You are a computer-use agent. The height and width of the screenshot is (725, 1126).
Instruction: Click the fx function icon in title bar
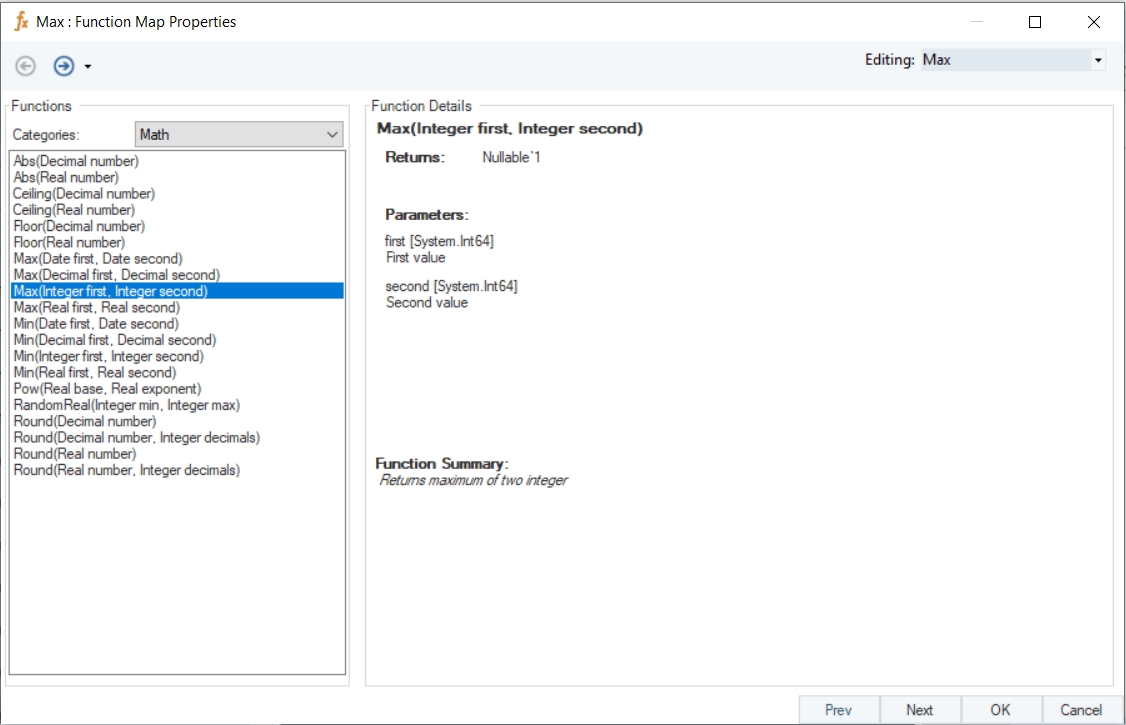[21, 21]
